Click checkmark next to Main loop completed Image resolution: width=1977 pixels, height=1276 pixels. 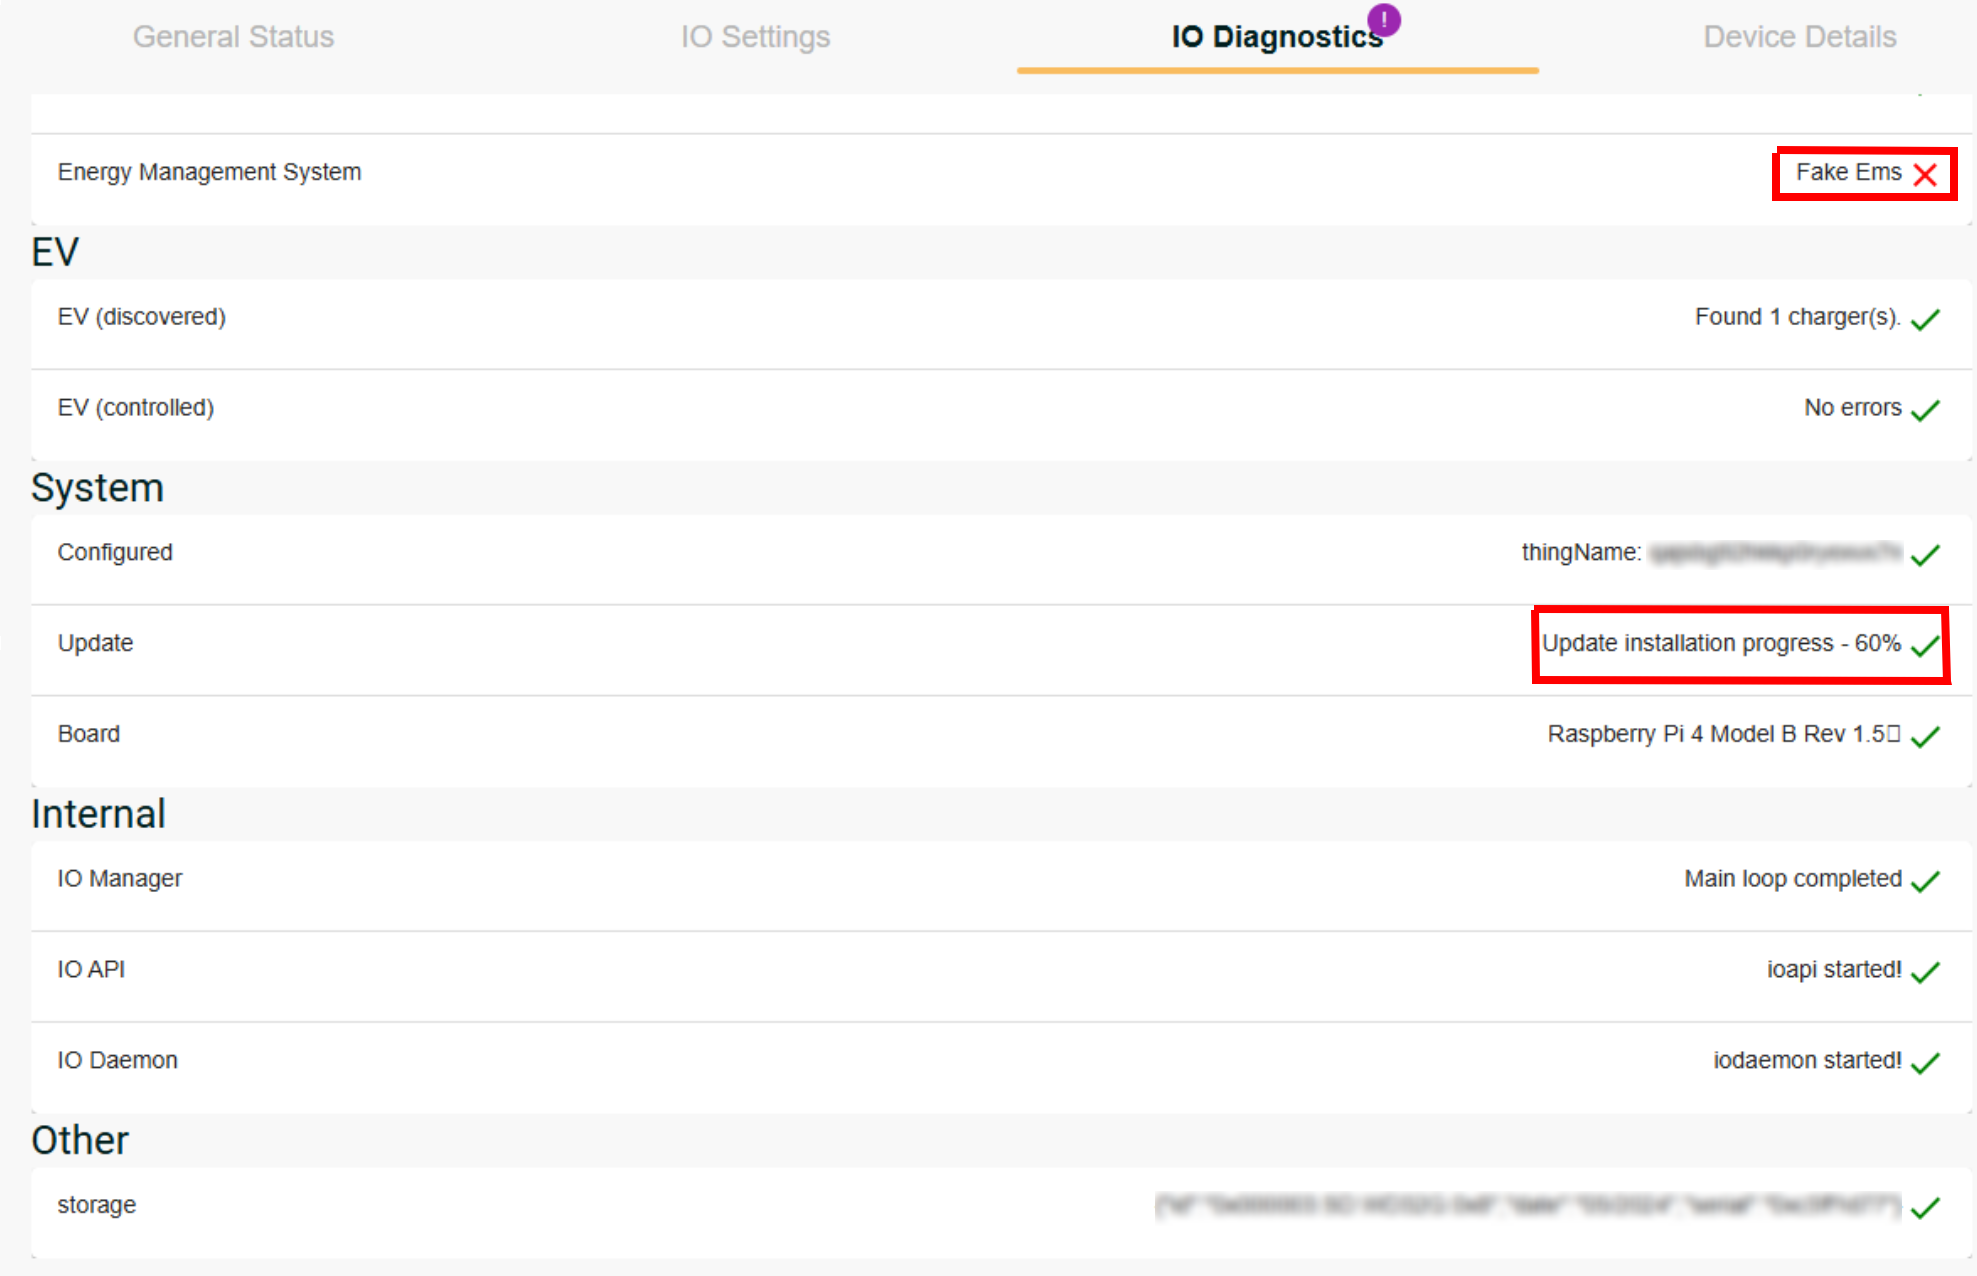[x=1924, y=881]
